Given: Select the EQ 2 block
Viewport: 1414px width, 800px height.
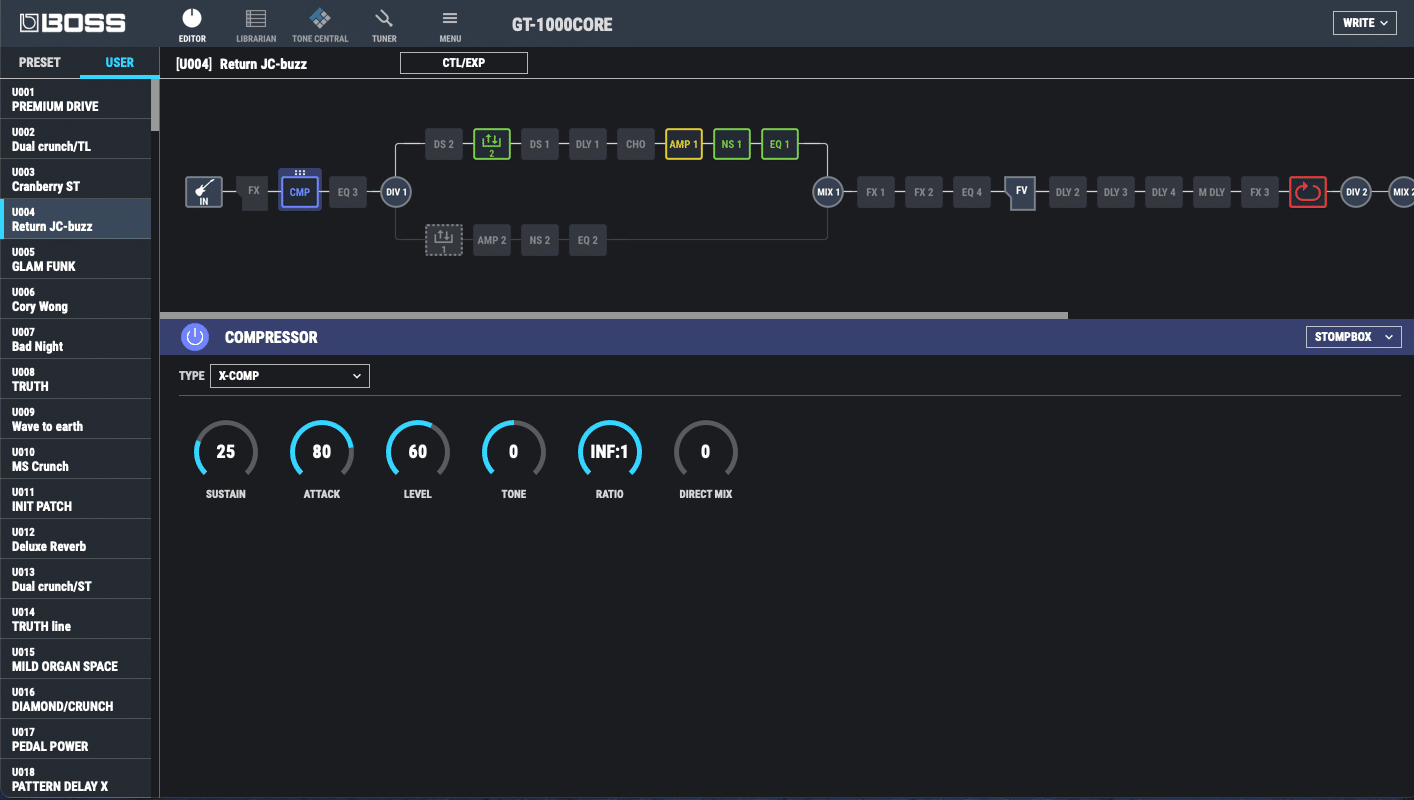Looking at the screenshot, I should tap(588, 240).
